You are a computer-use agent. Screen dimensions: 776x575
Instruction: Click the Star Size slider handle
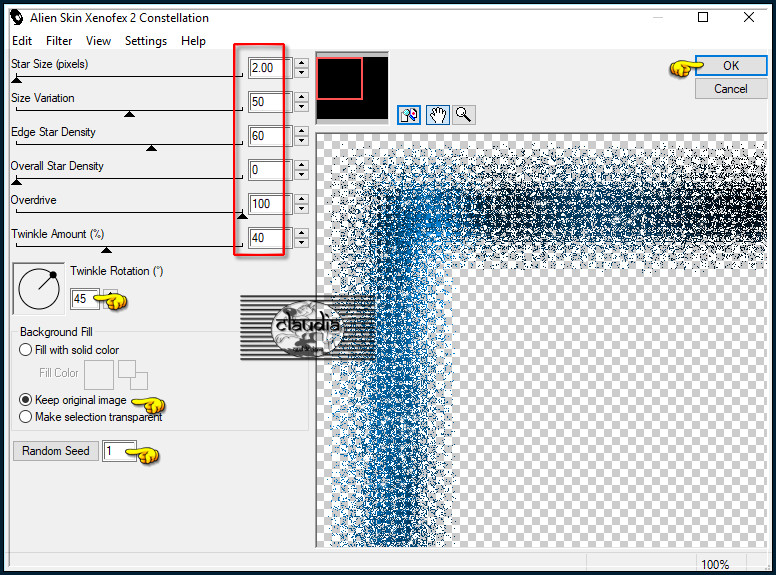16,79
